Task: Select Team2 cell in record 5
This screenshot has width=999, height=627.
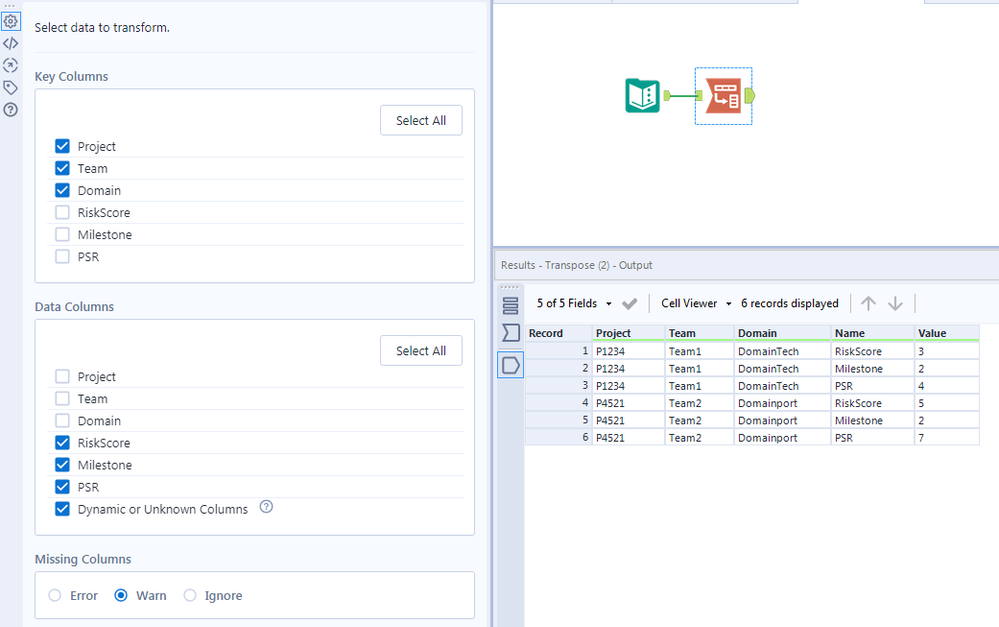Action: (x=699, y=421)
